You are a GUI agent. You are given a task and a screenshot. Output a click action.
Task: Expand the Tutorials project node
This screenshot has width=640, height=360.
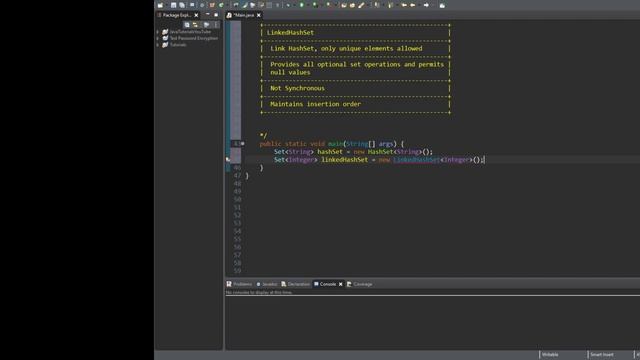pyautogui.click(x=158, y=44)
